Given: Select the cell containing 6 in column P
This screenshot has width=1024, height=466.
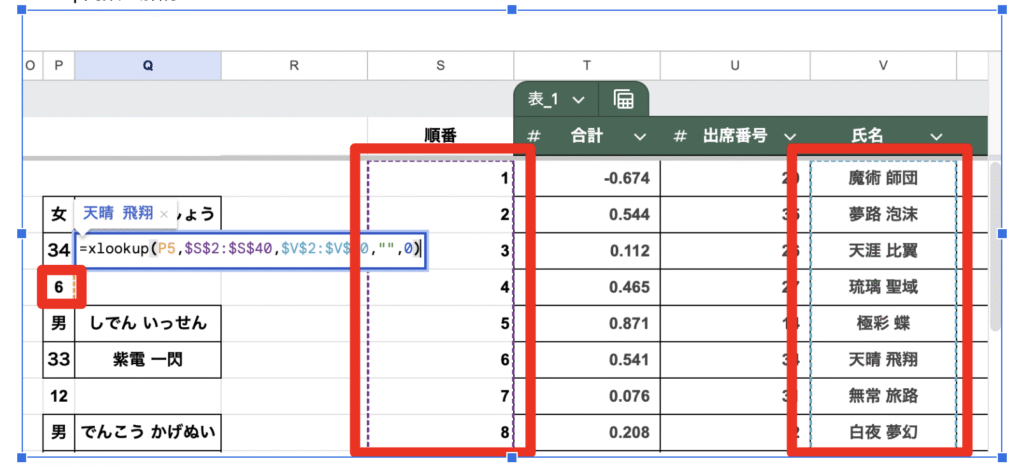Looking at the screenshot, I should 59,287.
